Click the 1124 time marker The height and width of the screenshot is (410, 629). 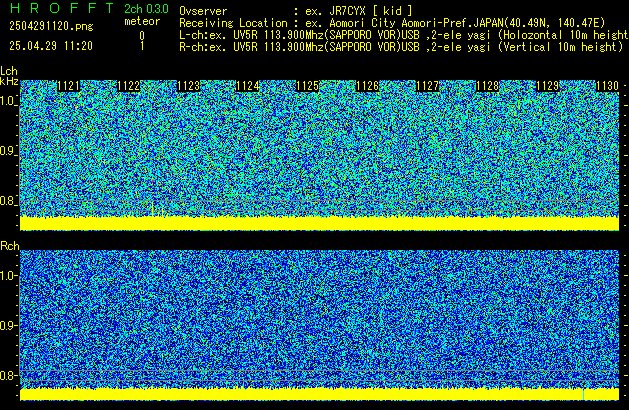click(x=248, y=86)
